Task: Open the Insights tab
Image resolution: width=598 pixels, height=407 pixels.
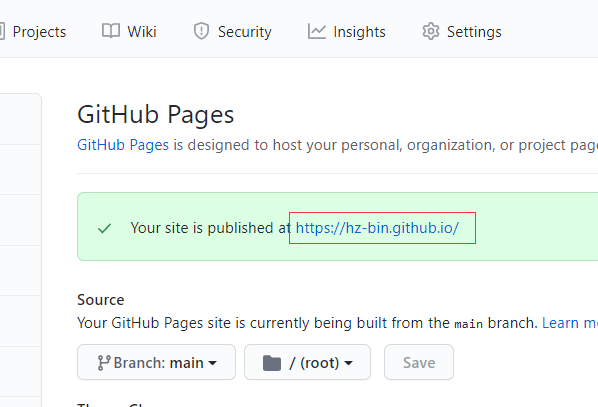Action: click(x=347, y=32)
